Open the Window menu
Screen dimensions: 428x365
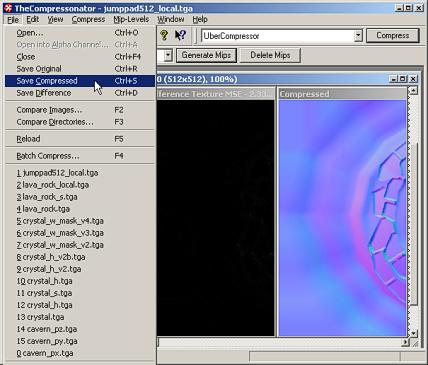(171, 20)
